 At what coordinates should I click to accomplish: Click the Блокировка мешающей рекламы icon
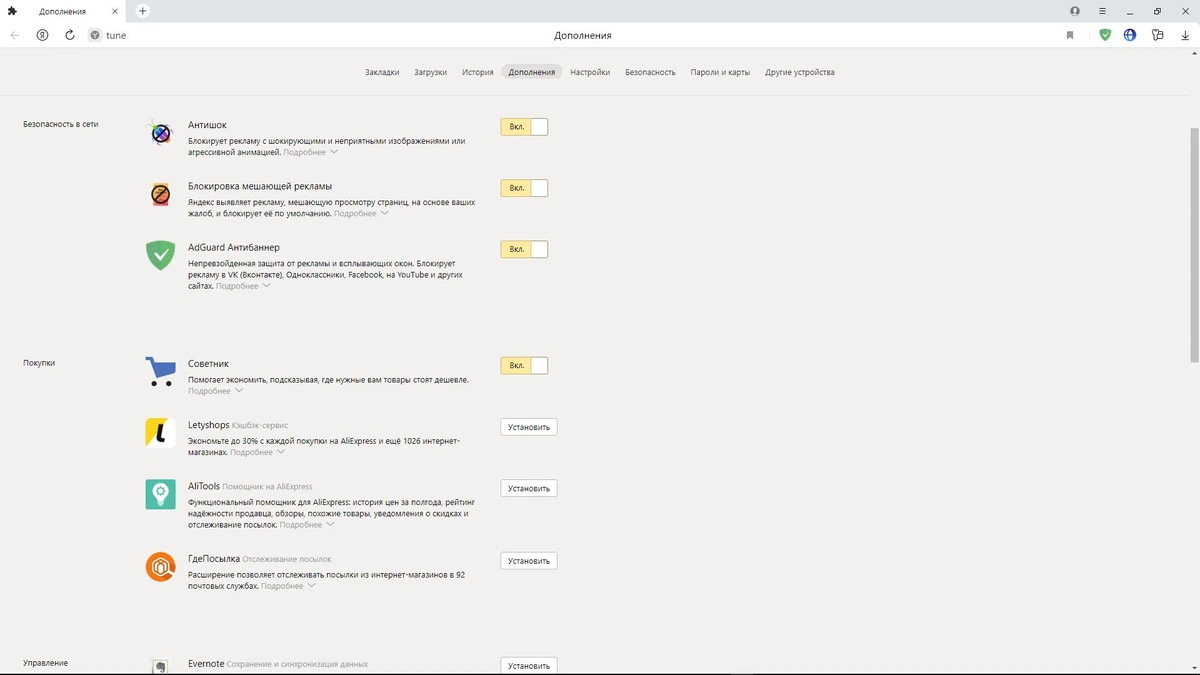point(160,194)
